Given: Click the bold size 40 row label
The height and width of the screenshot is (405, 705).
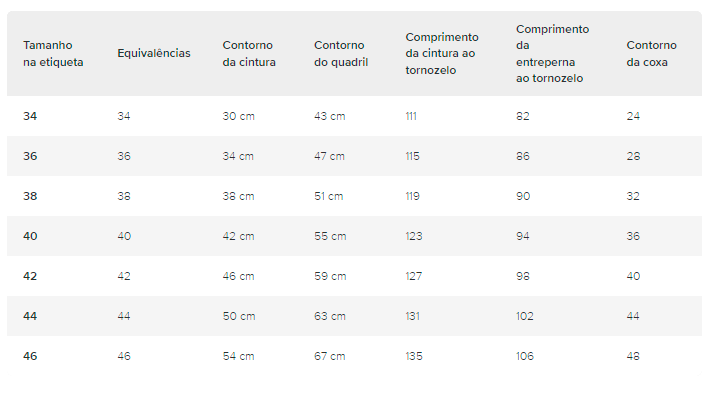Looking at the screenshot, I should (x=30, y=236).
